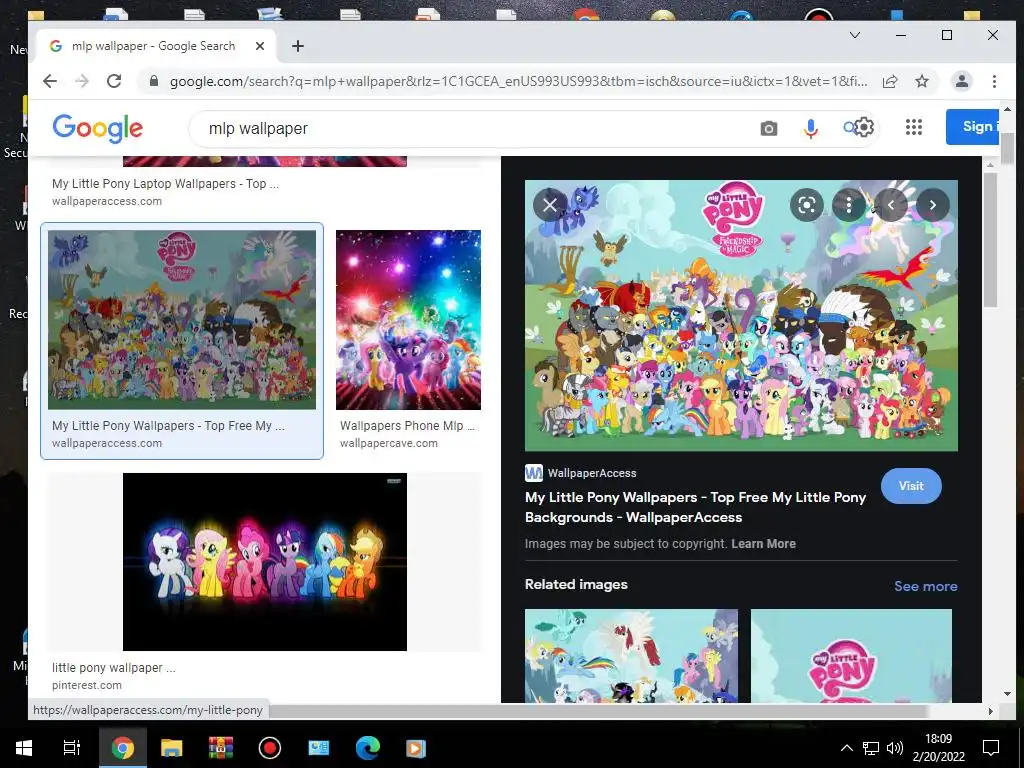Open the Google apps grid

[x=914, y=127]
